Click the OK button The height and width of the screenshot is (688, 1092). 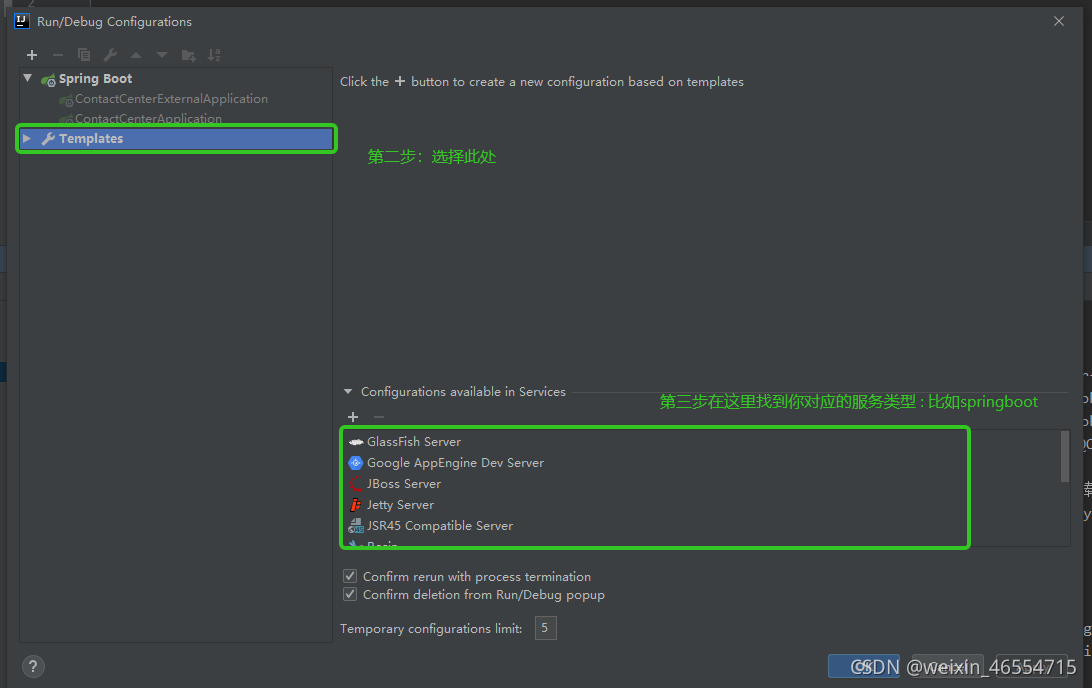tap(864, 666)
